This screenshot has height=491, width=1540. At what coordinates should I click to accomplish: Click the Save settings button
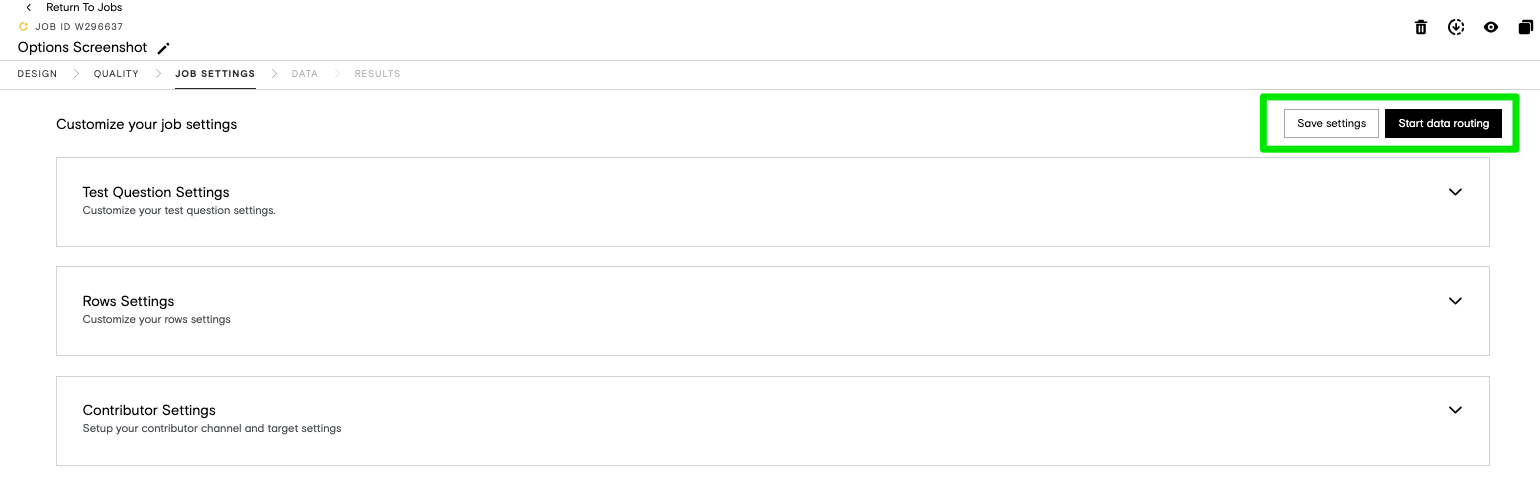(x=1331, y=123)
